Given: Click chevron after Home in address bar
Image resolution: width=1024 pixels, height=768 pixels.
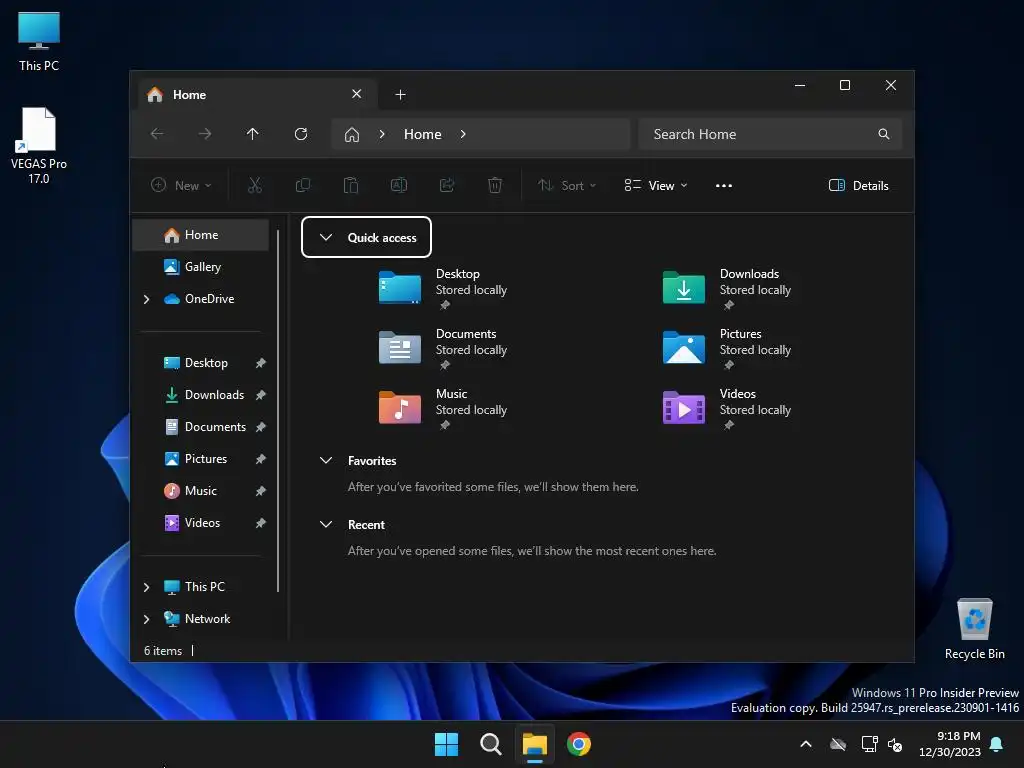Looking at the screenshot, I should [463, 134].
